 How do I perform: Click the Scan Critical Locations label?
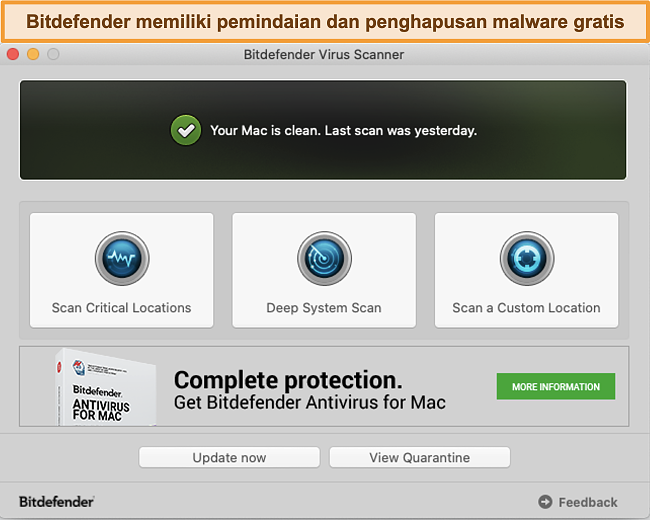121,308
